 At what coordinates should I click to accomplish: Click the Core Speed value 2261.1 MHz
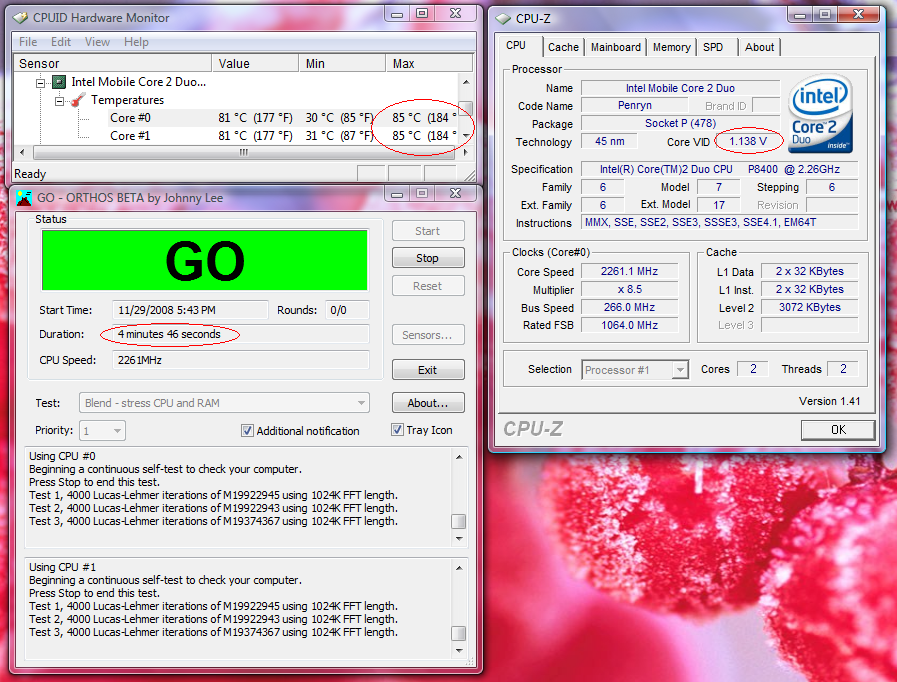(629, 271)
